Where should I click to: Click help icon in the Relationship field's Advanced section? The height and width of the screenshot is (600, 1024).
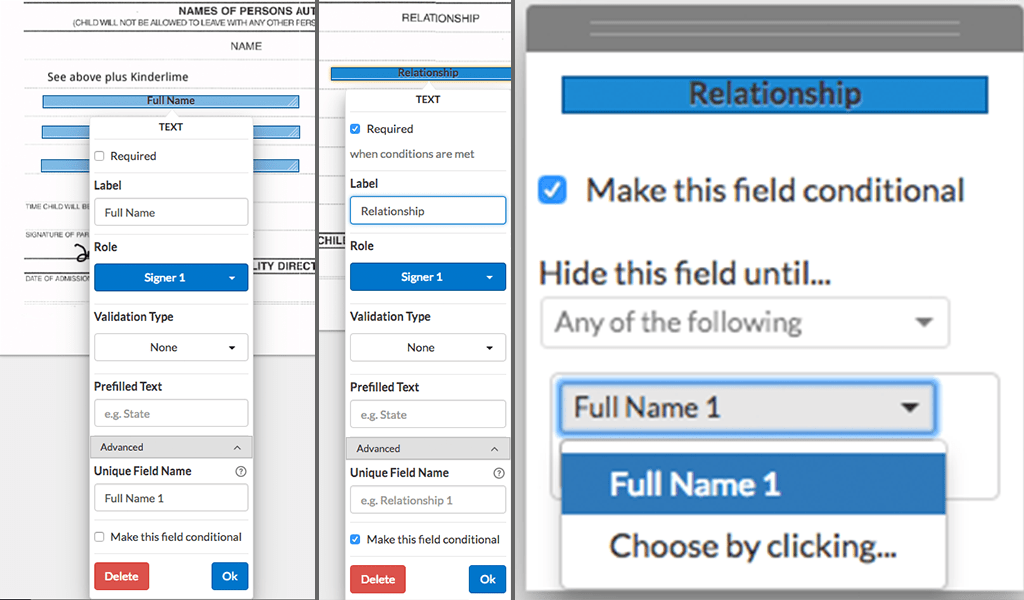click(x=499, y=473)
